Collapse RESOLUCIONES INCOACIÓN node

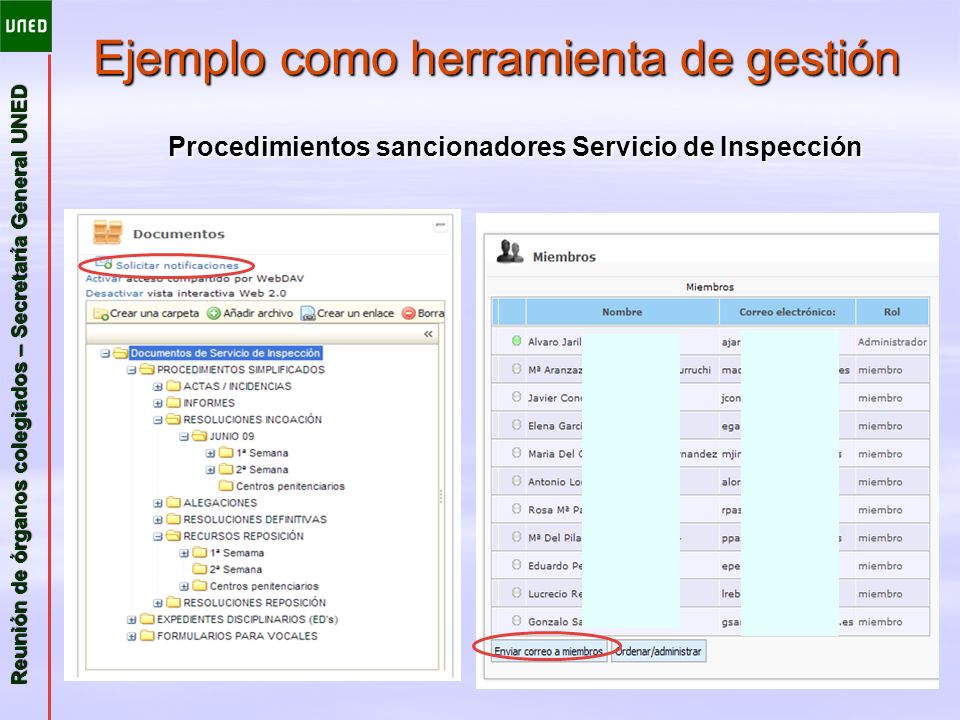tap(157, 420)
